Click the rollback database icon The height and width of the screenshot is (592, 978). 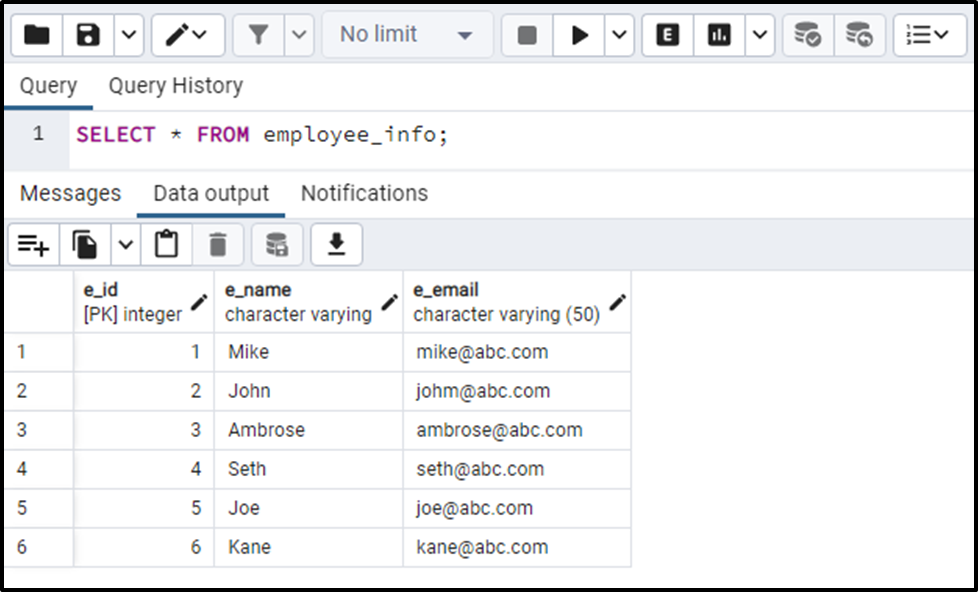coord(859,35)
